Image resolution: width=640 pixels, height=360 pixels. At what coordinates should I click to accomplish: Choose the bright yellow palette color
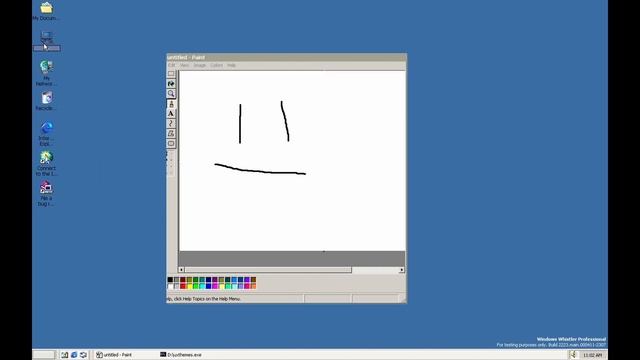pos(189,286)
